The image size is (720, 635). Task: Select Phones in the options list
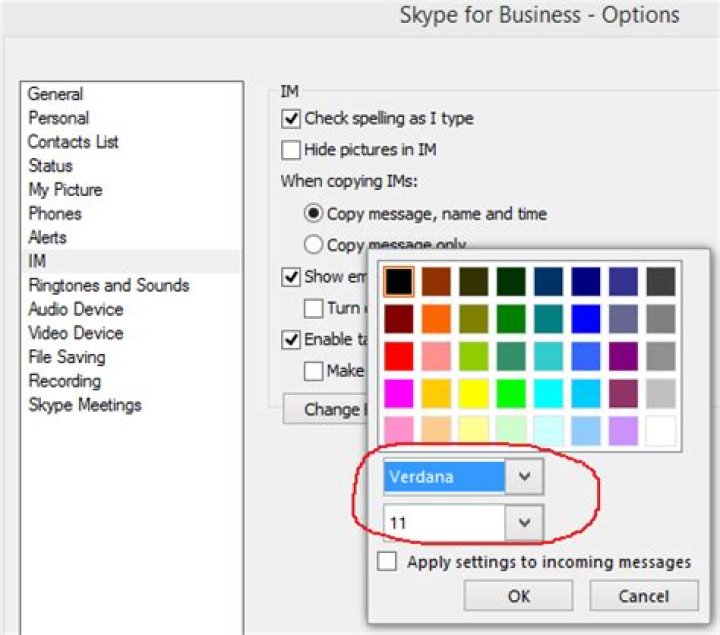(x=55, y=214)
